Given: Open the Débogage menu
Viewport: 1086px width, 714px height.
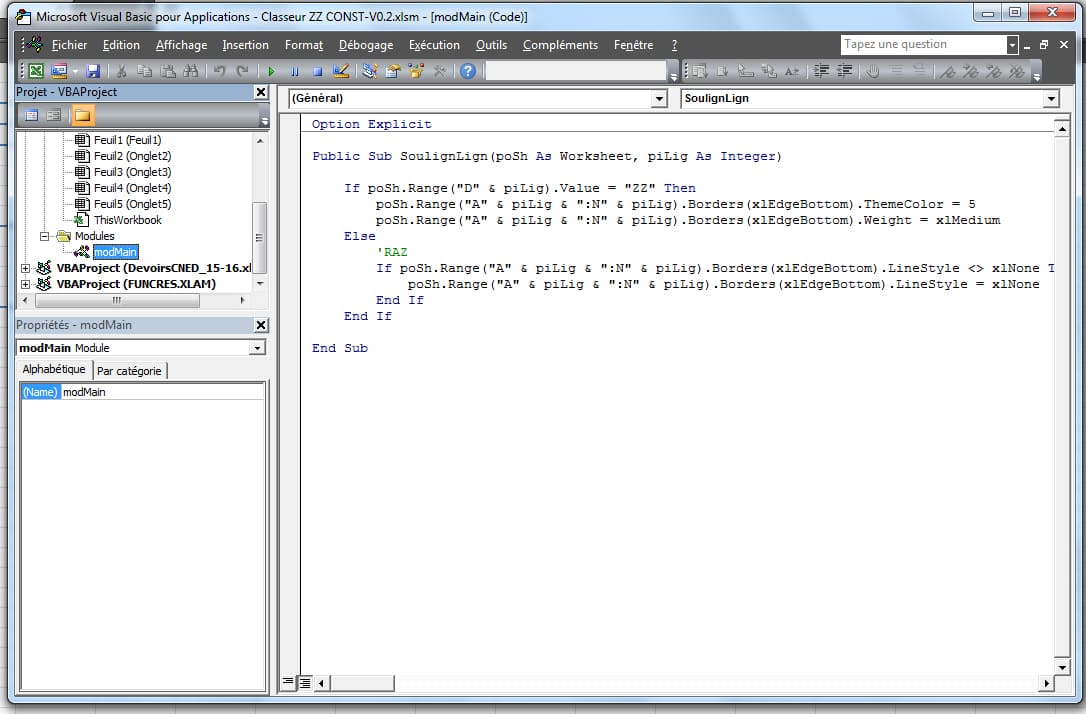Looking at the screenshot, I should [365, 45].
